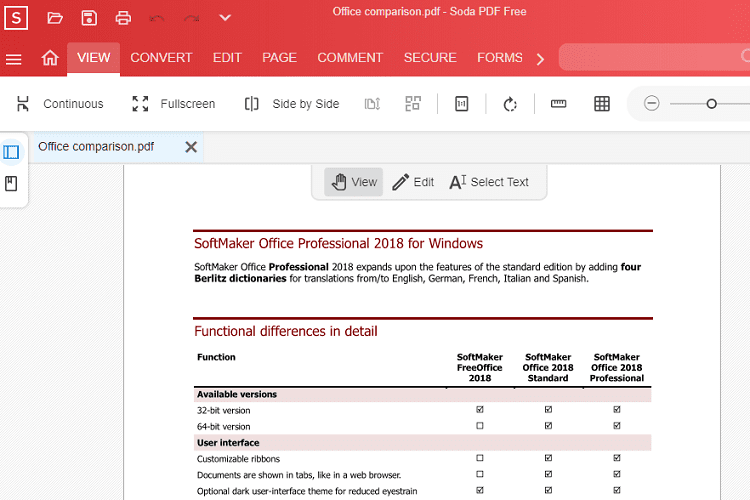Click the Soda PDF logo icon
750x500 pixels.
[x=16, y=18]
